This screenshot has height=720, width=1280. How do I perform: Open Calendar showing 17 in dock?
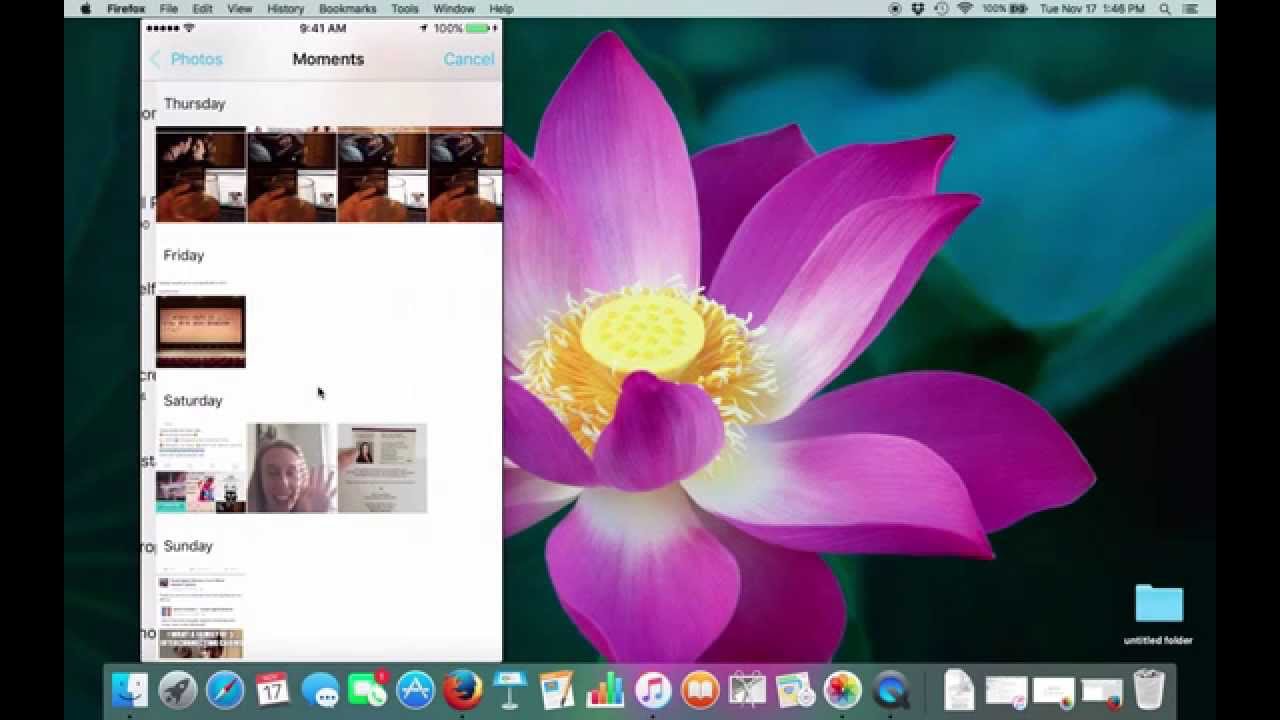pyautogui.click(x=272, y=690)
